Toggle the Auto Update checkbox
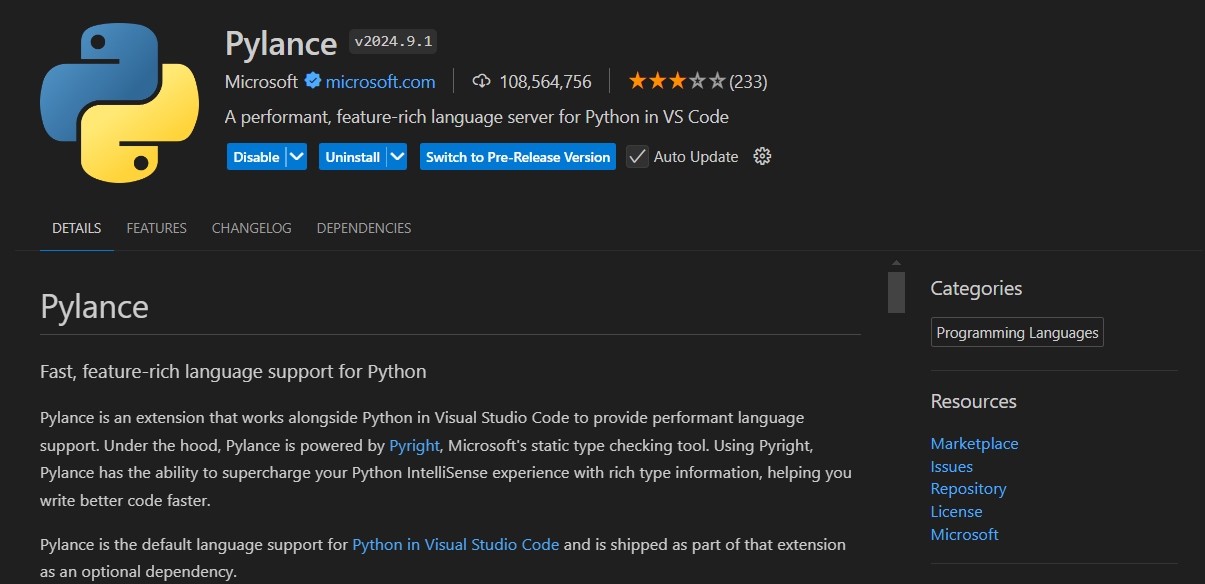1205x584 pixels. (637, 156)
